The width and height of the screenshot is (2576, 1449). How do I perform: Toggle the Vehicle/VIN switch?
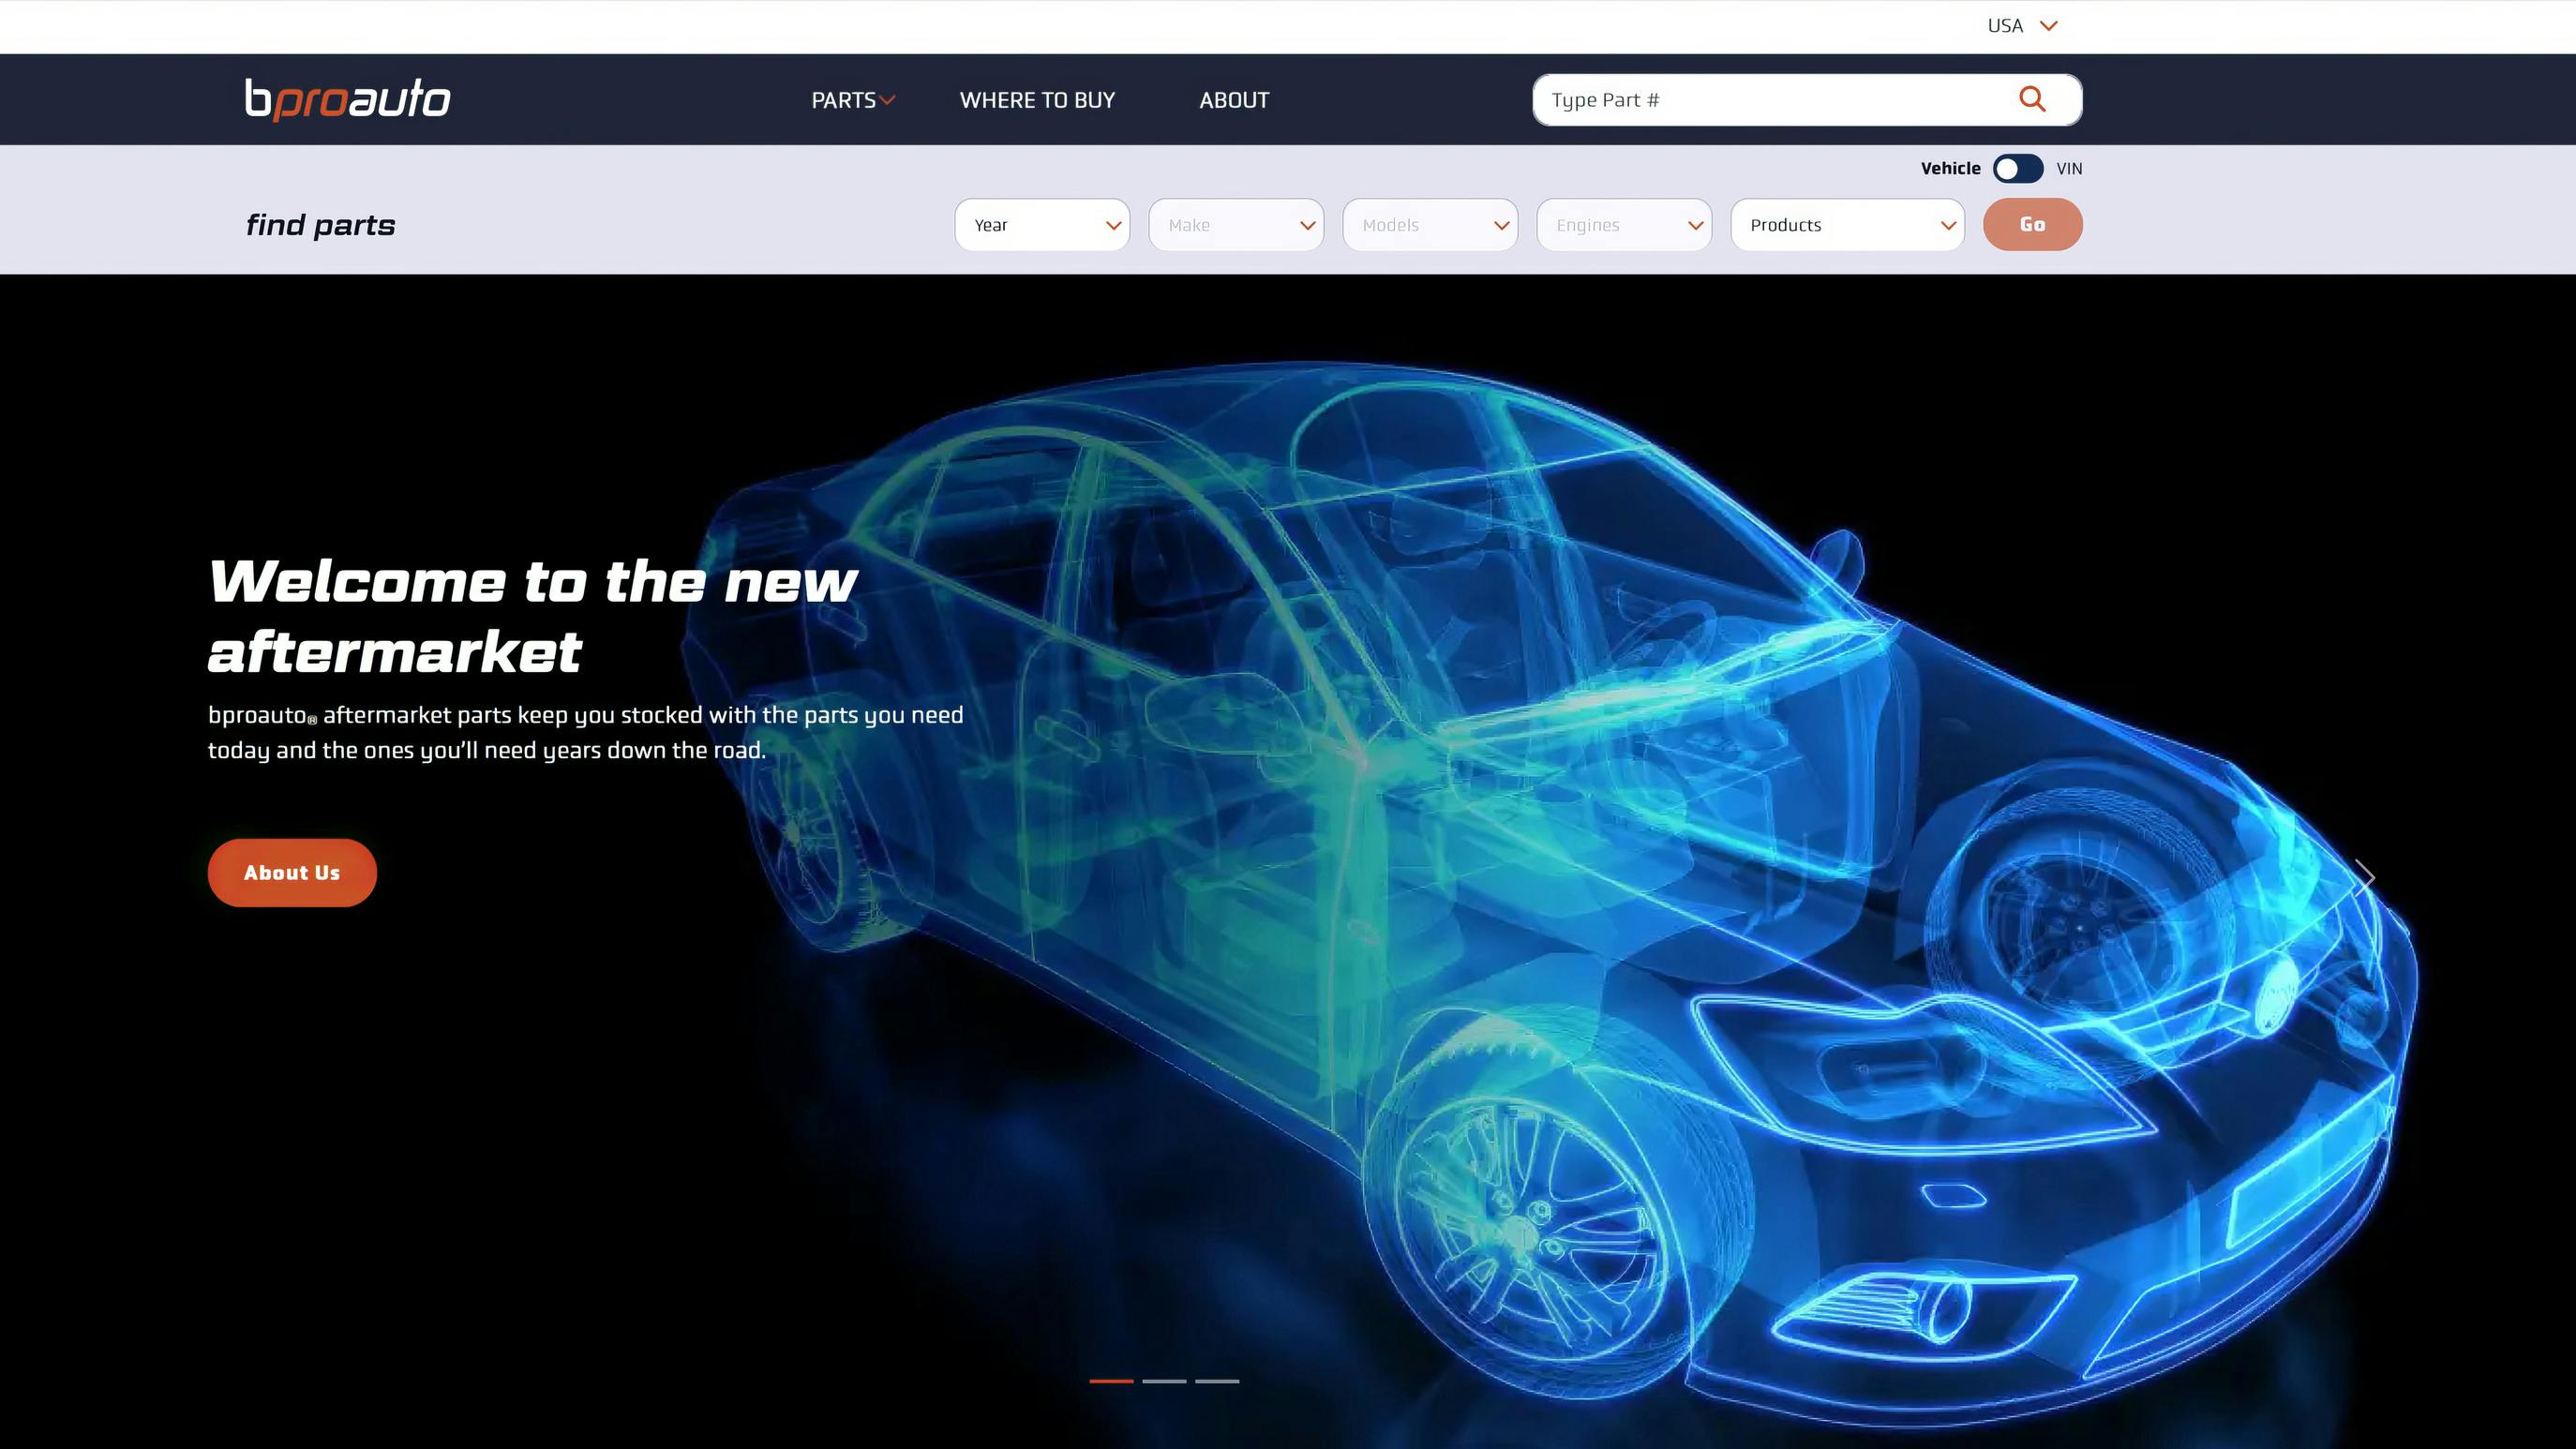[2017, 168]
